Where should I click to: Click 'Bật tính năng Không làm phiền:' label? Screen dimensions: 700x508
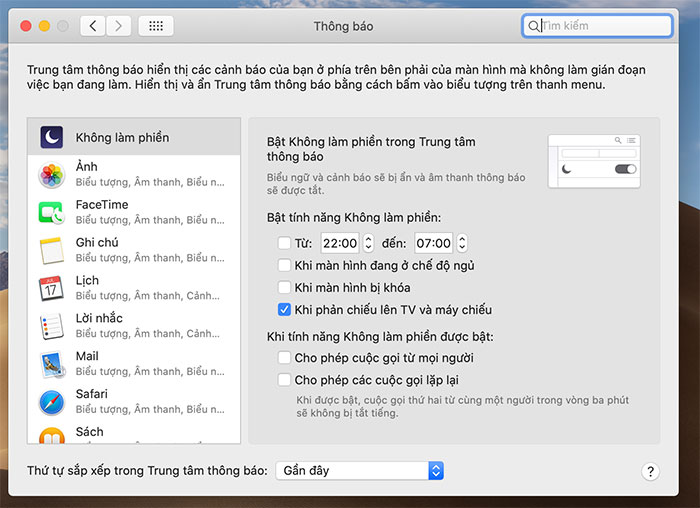click(354, 217)
